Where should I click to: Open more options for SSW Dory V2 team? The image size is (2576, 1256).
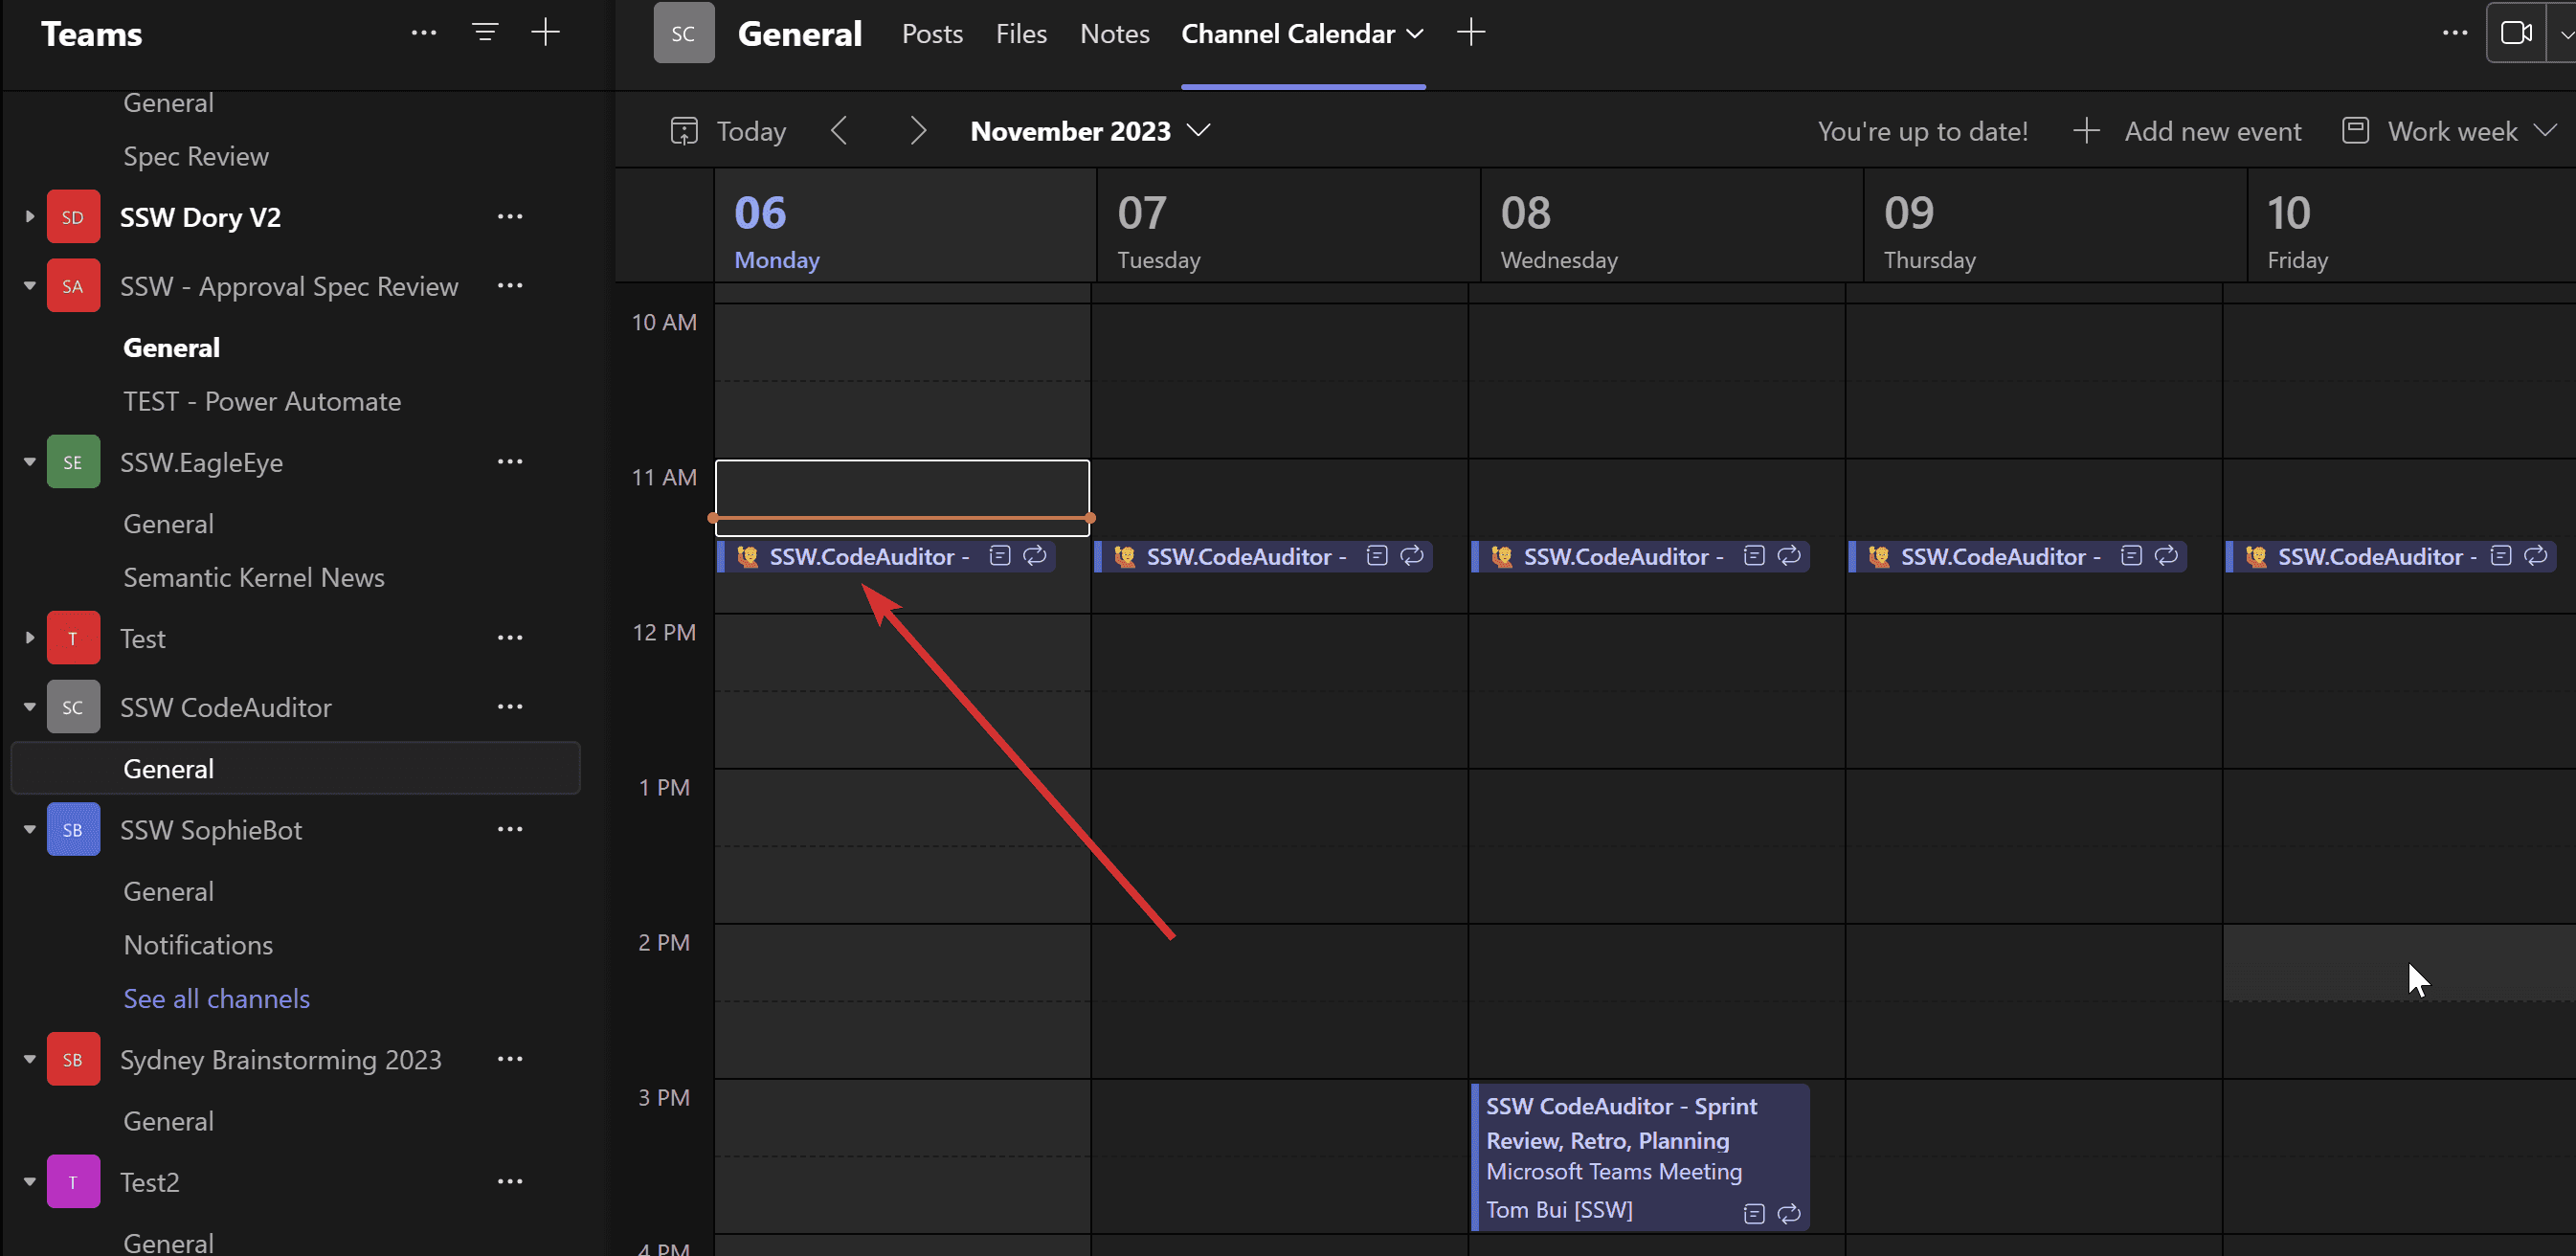(510, 217)
